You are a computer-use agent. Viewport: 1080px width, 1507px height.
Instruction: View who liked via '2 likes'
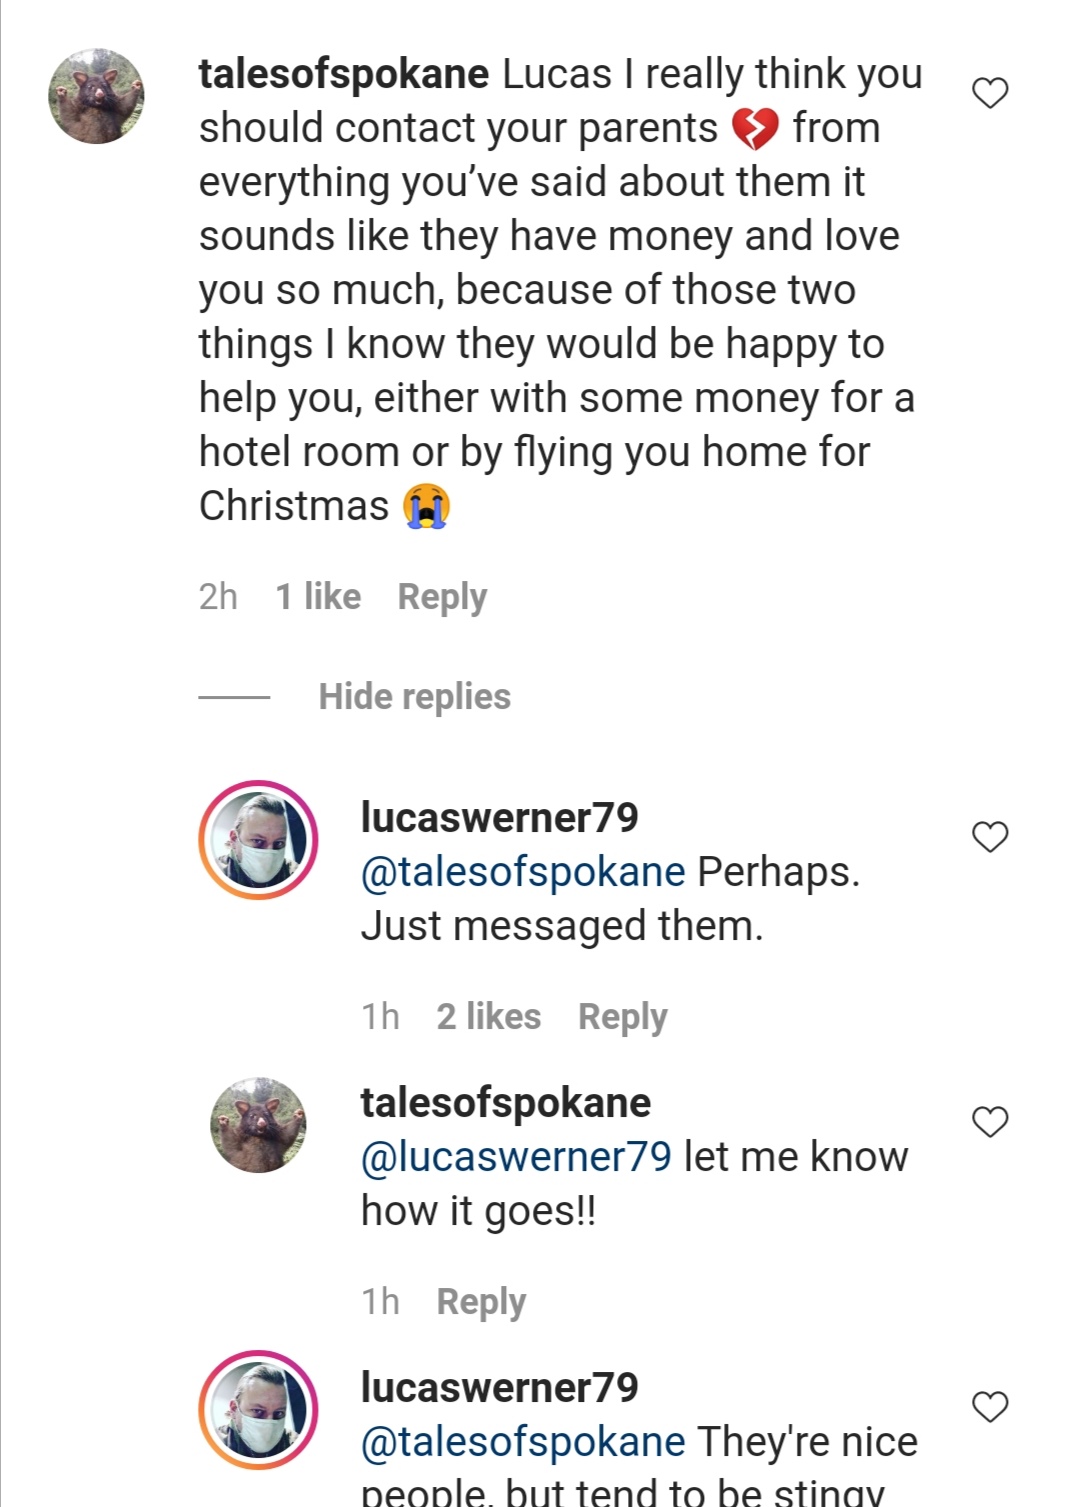tap(488, 1017)
